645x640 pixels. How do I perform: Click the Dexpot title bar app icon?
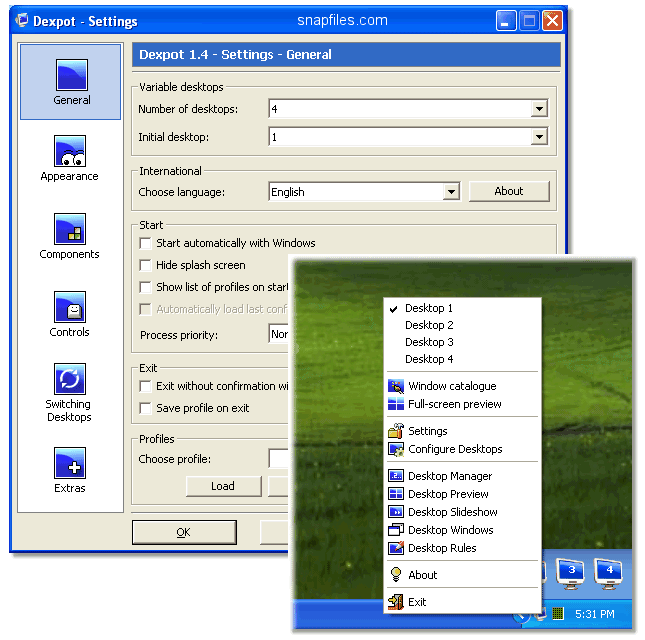(22, 20)
